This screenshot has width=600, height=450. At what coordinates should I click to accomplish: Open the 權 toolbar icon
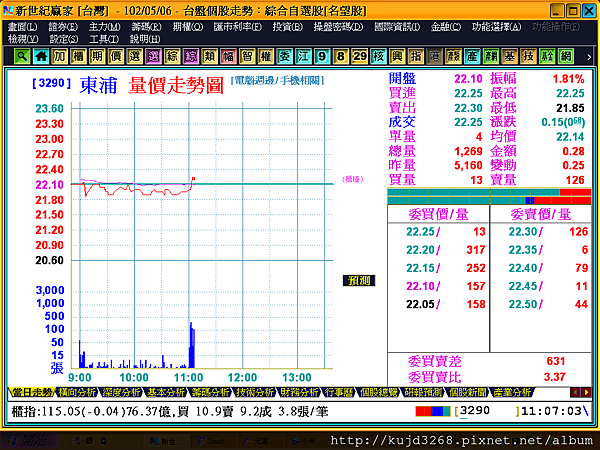266,56
